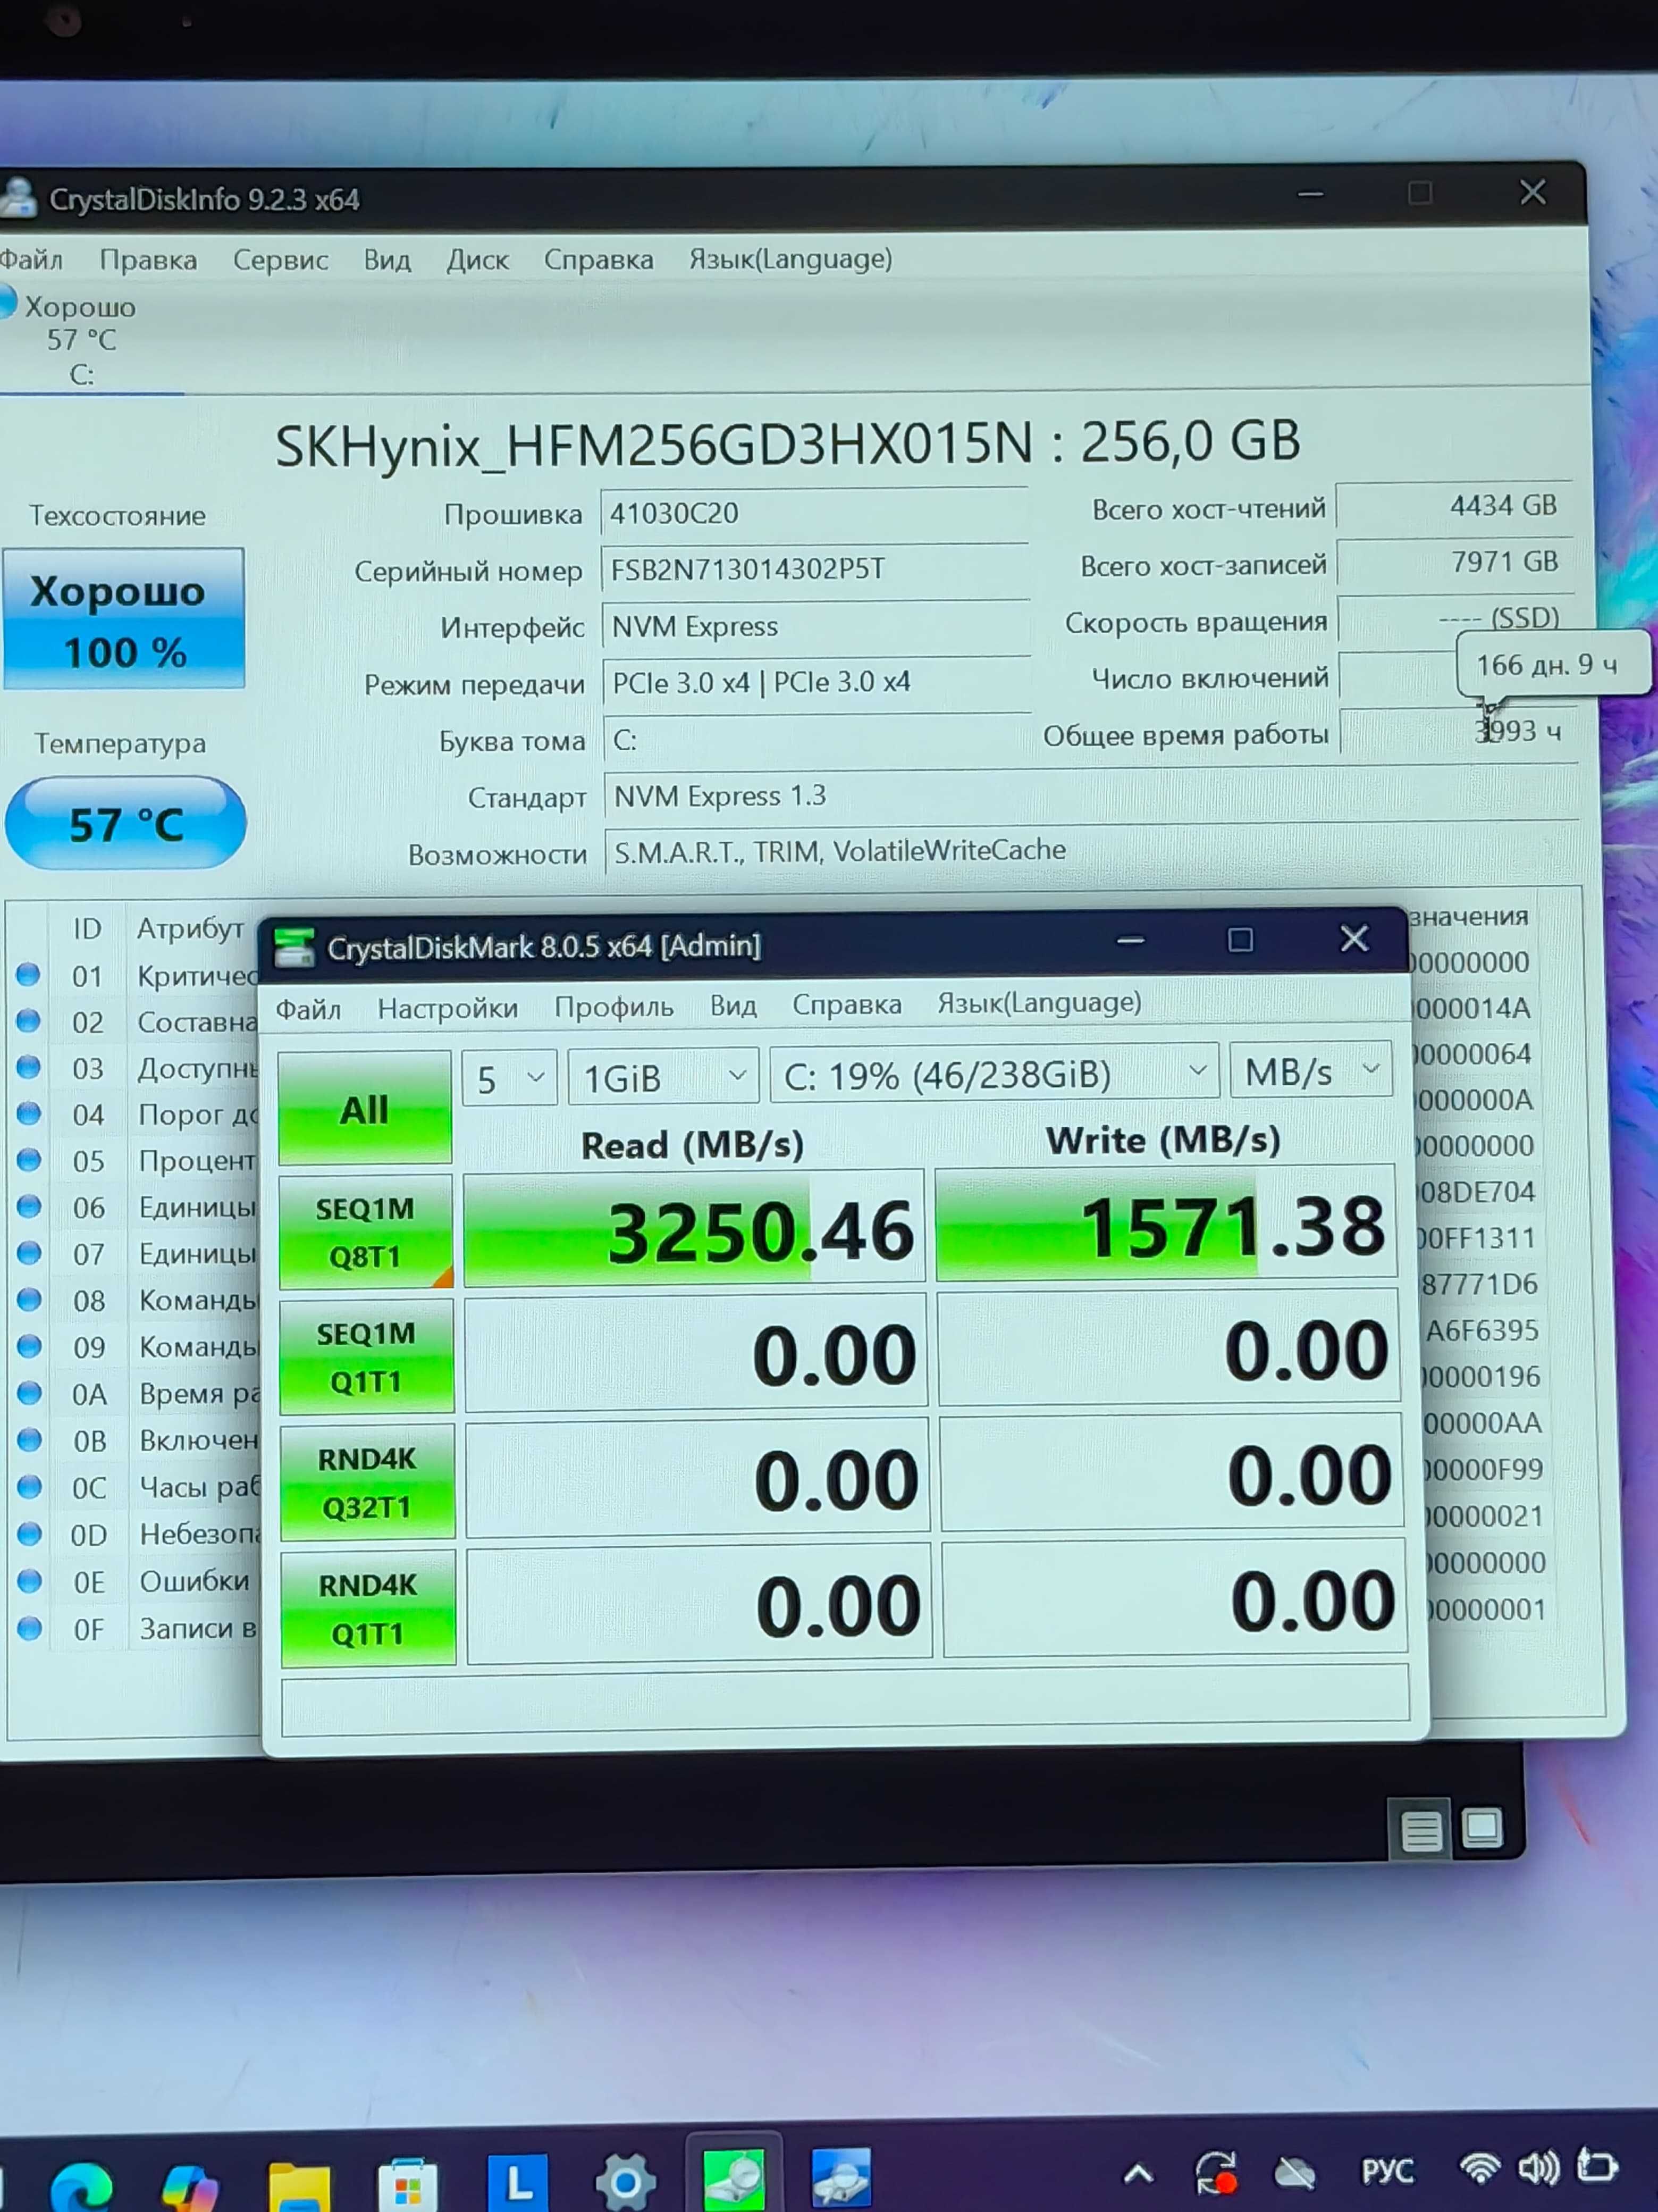Image resolution: width=1658 pixels, height=2212 pixels.
Task: Open the blue L app on taskbar
Action: [x=518, y=2182]
